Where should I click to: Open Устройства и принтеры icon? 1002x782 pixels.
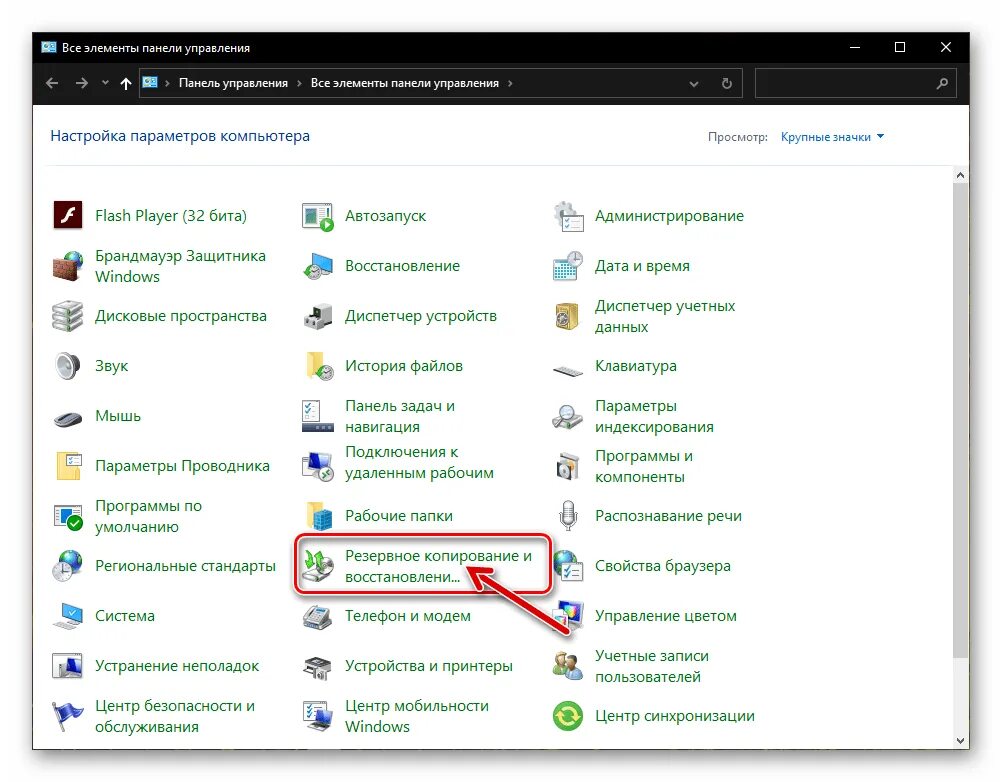pyautogui.click(x=318, y=666)
